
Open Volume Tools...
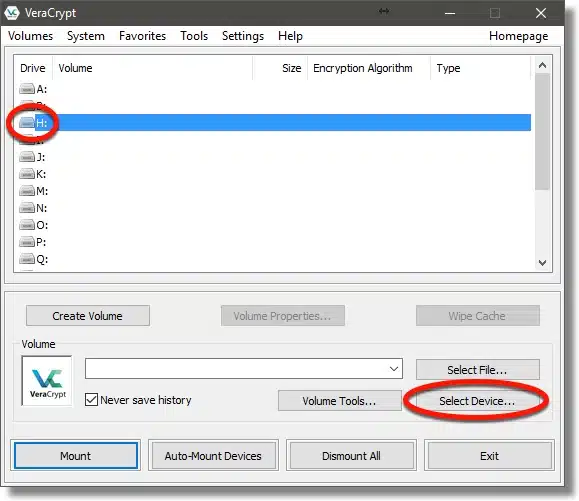[x=340, y=401]
